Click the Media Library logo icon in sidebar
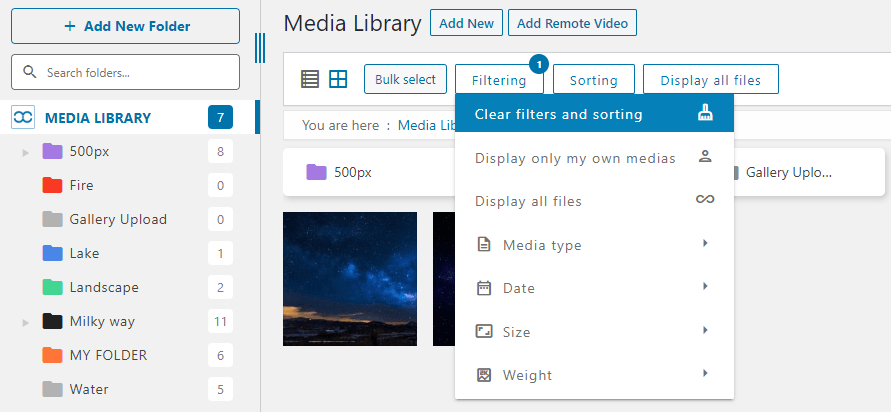Screen dimensions: 891x412 23,117
